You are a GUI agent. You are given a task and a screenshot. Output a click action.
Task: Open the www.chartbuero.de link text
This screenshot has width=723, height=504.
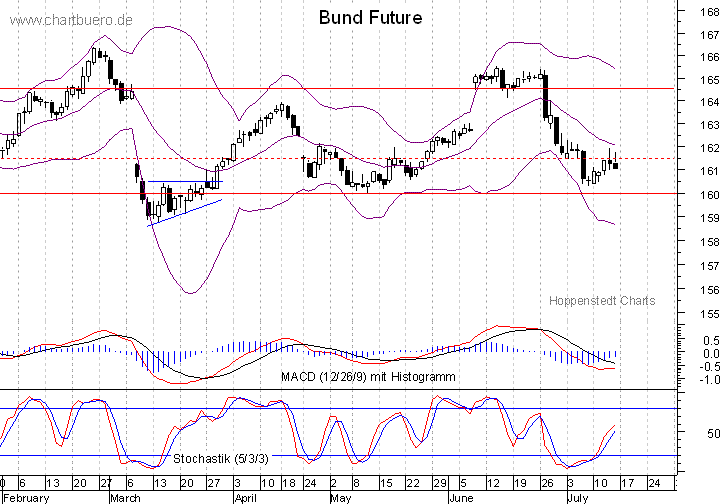pyautogui.click(x=71, y=21)
